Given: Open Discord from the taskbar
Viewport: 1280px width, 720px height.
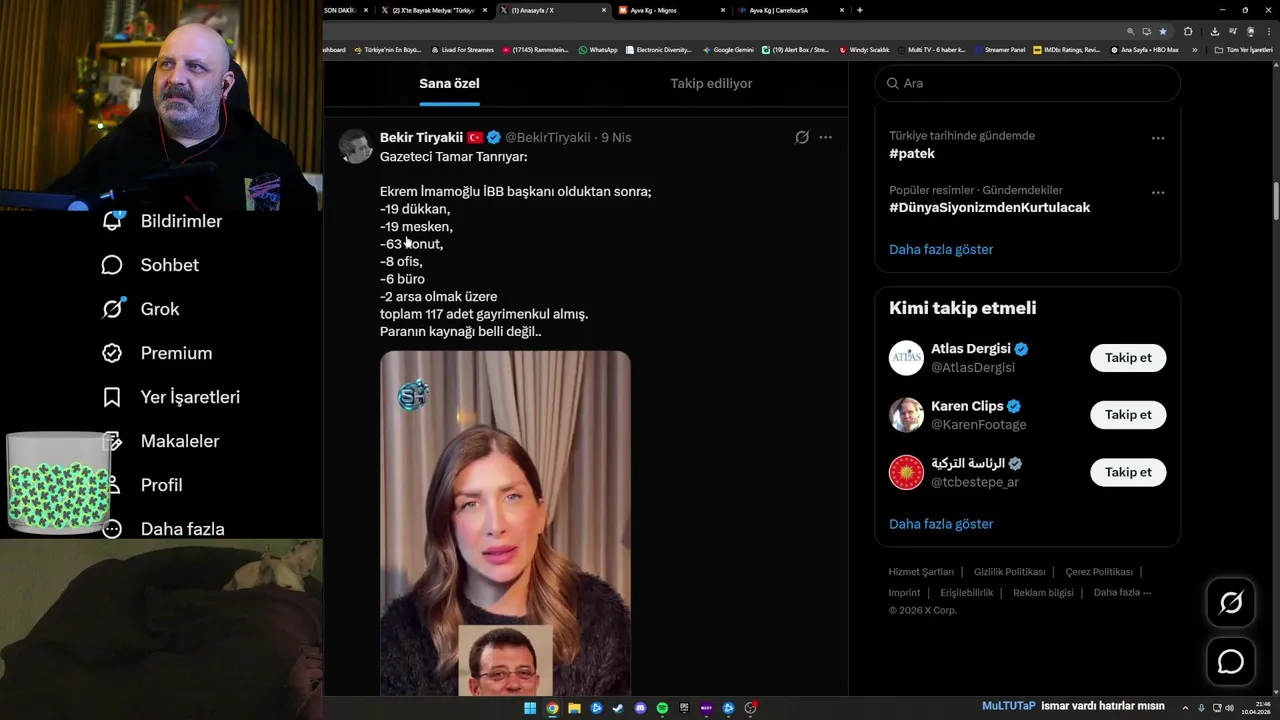Looking at the screenshot, I should [x=640, y=708].
